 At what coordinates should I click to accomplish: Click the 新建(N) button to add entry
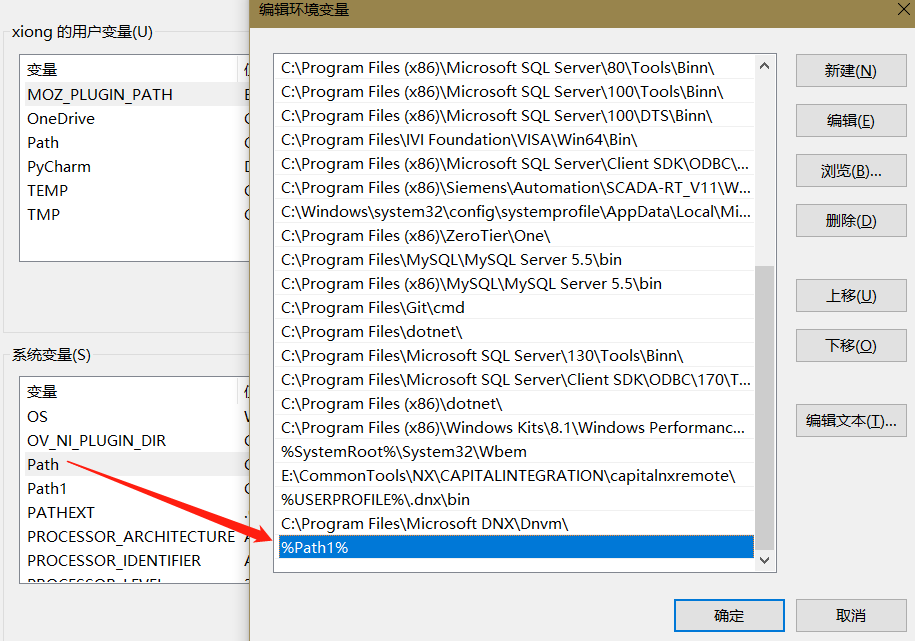click(x=849, y=70)
